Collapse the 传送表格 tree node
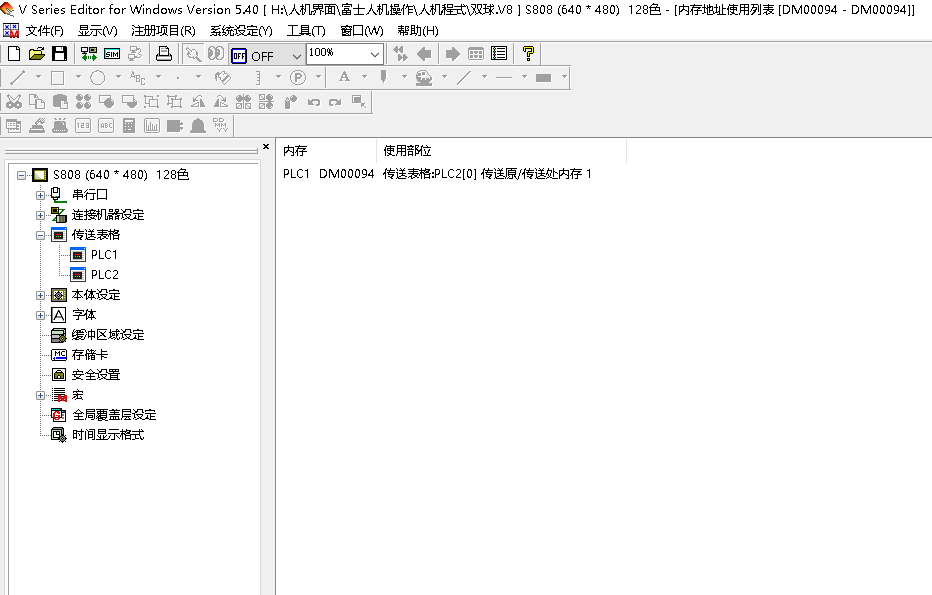Image resolution: width=932 pixels, height=595 pixels. (x=41, y=235)
